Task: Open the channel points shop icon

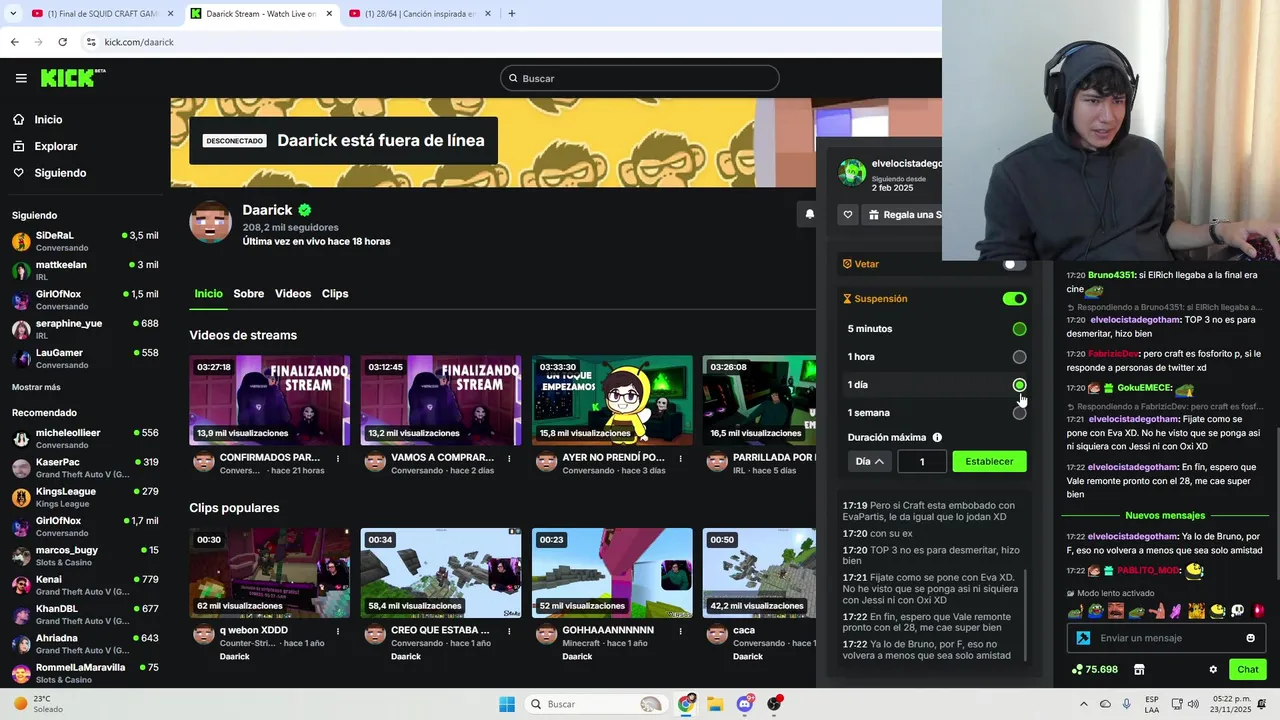Action: (x=1138, y=670)
